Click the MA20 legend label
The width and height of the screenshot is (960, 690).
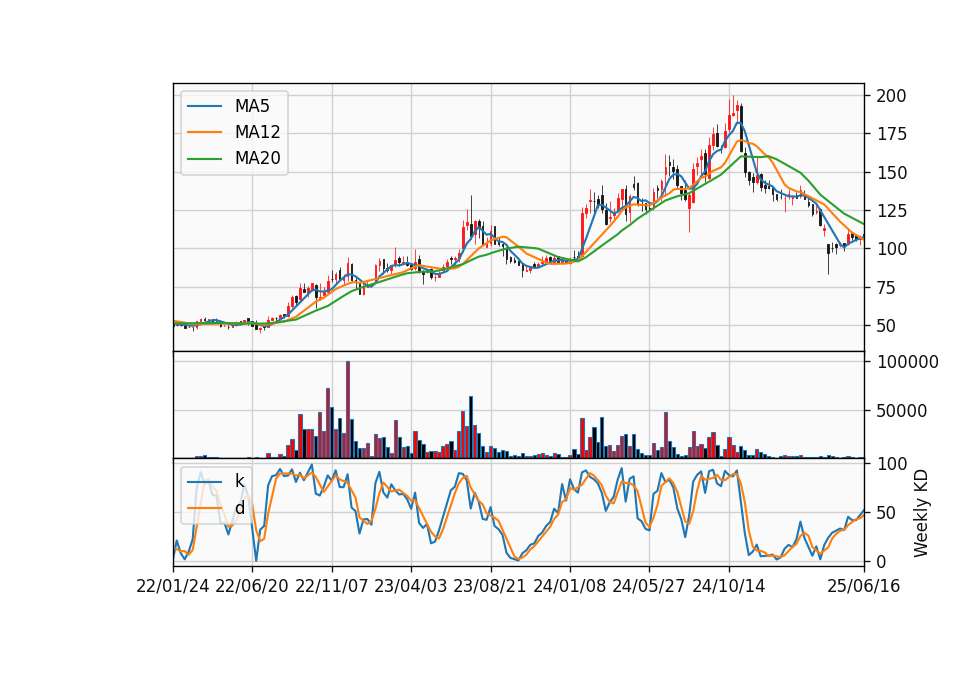pos(257,159)
